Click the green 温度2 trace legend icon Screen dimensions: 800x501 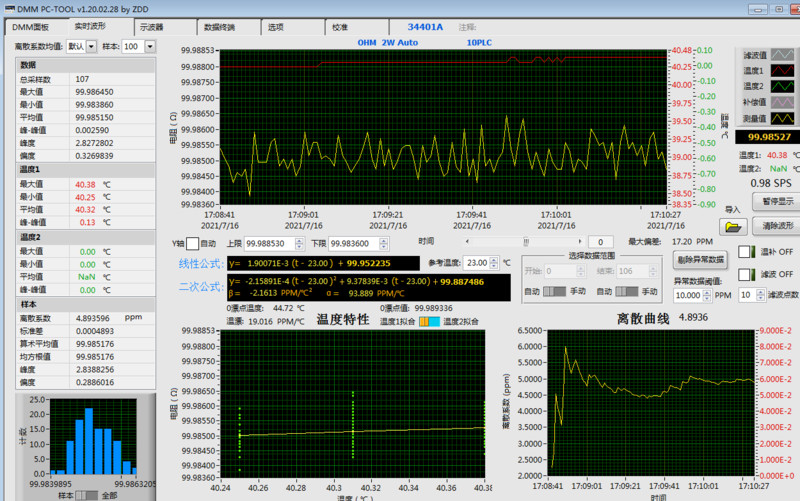784,87
